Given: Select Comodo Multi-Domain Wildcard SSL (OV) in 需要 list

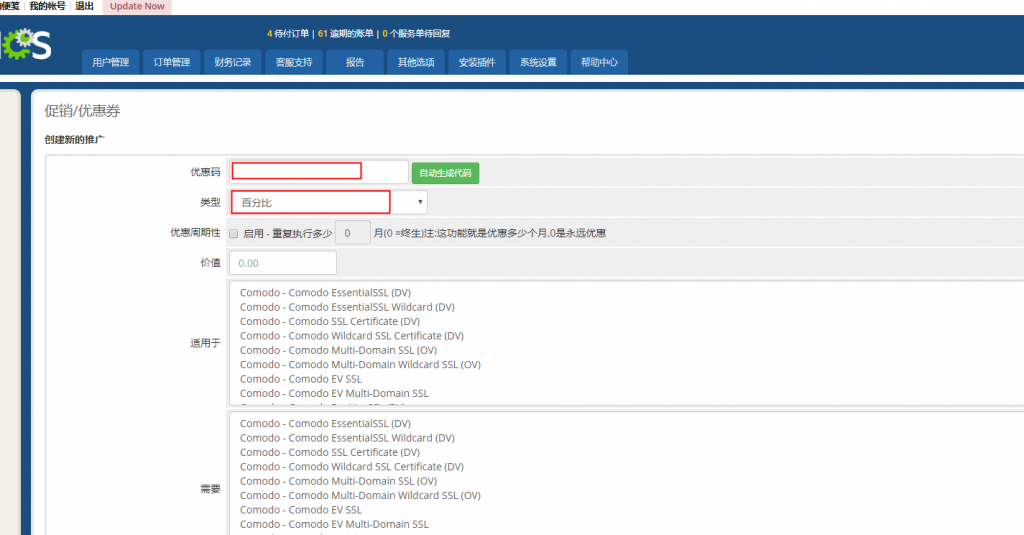Looking at the screenshot, I should coord(360,495).
